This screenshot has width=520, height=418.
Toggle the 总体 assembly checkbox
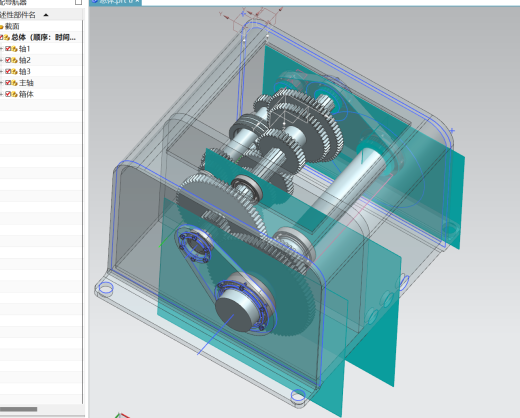point(1,37)
